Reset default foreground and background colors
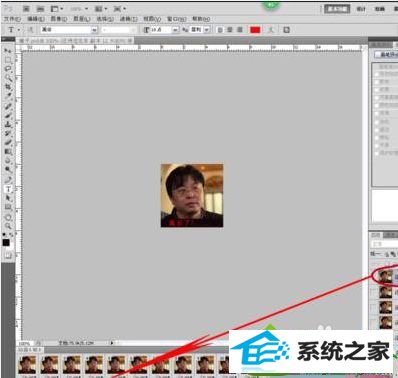 4,235
